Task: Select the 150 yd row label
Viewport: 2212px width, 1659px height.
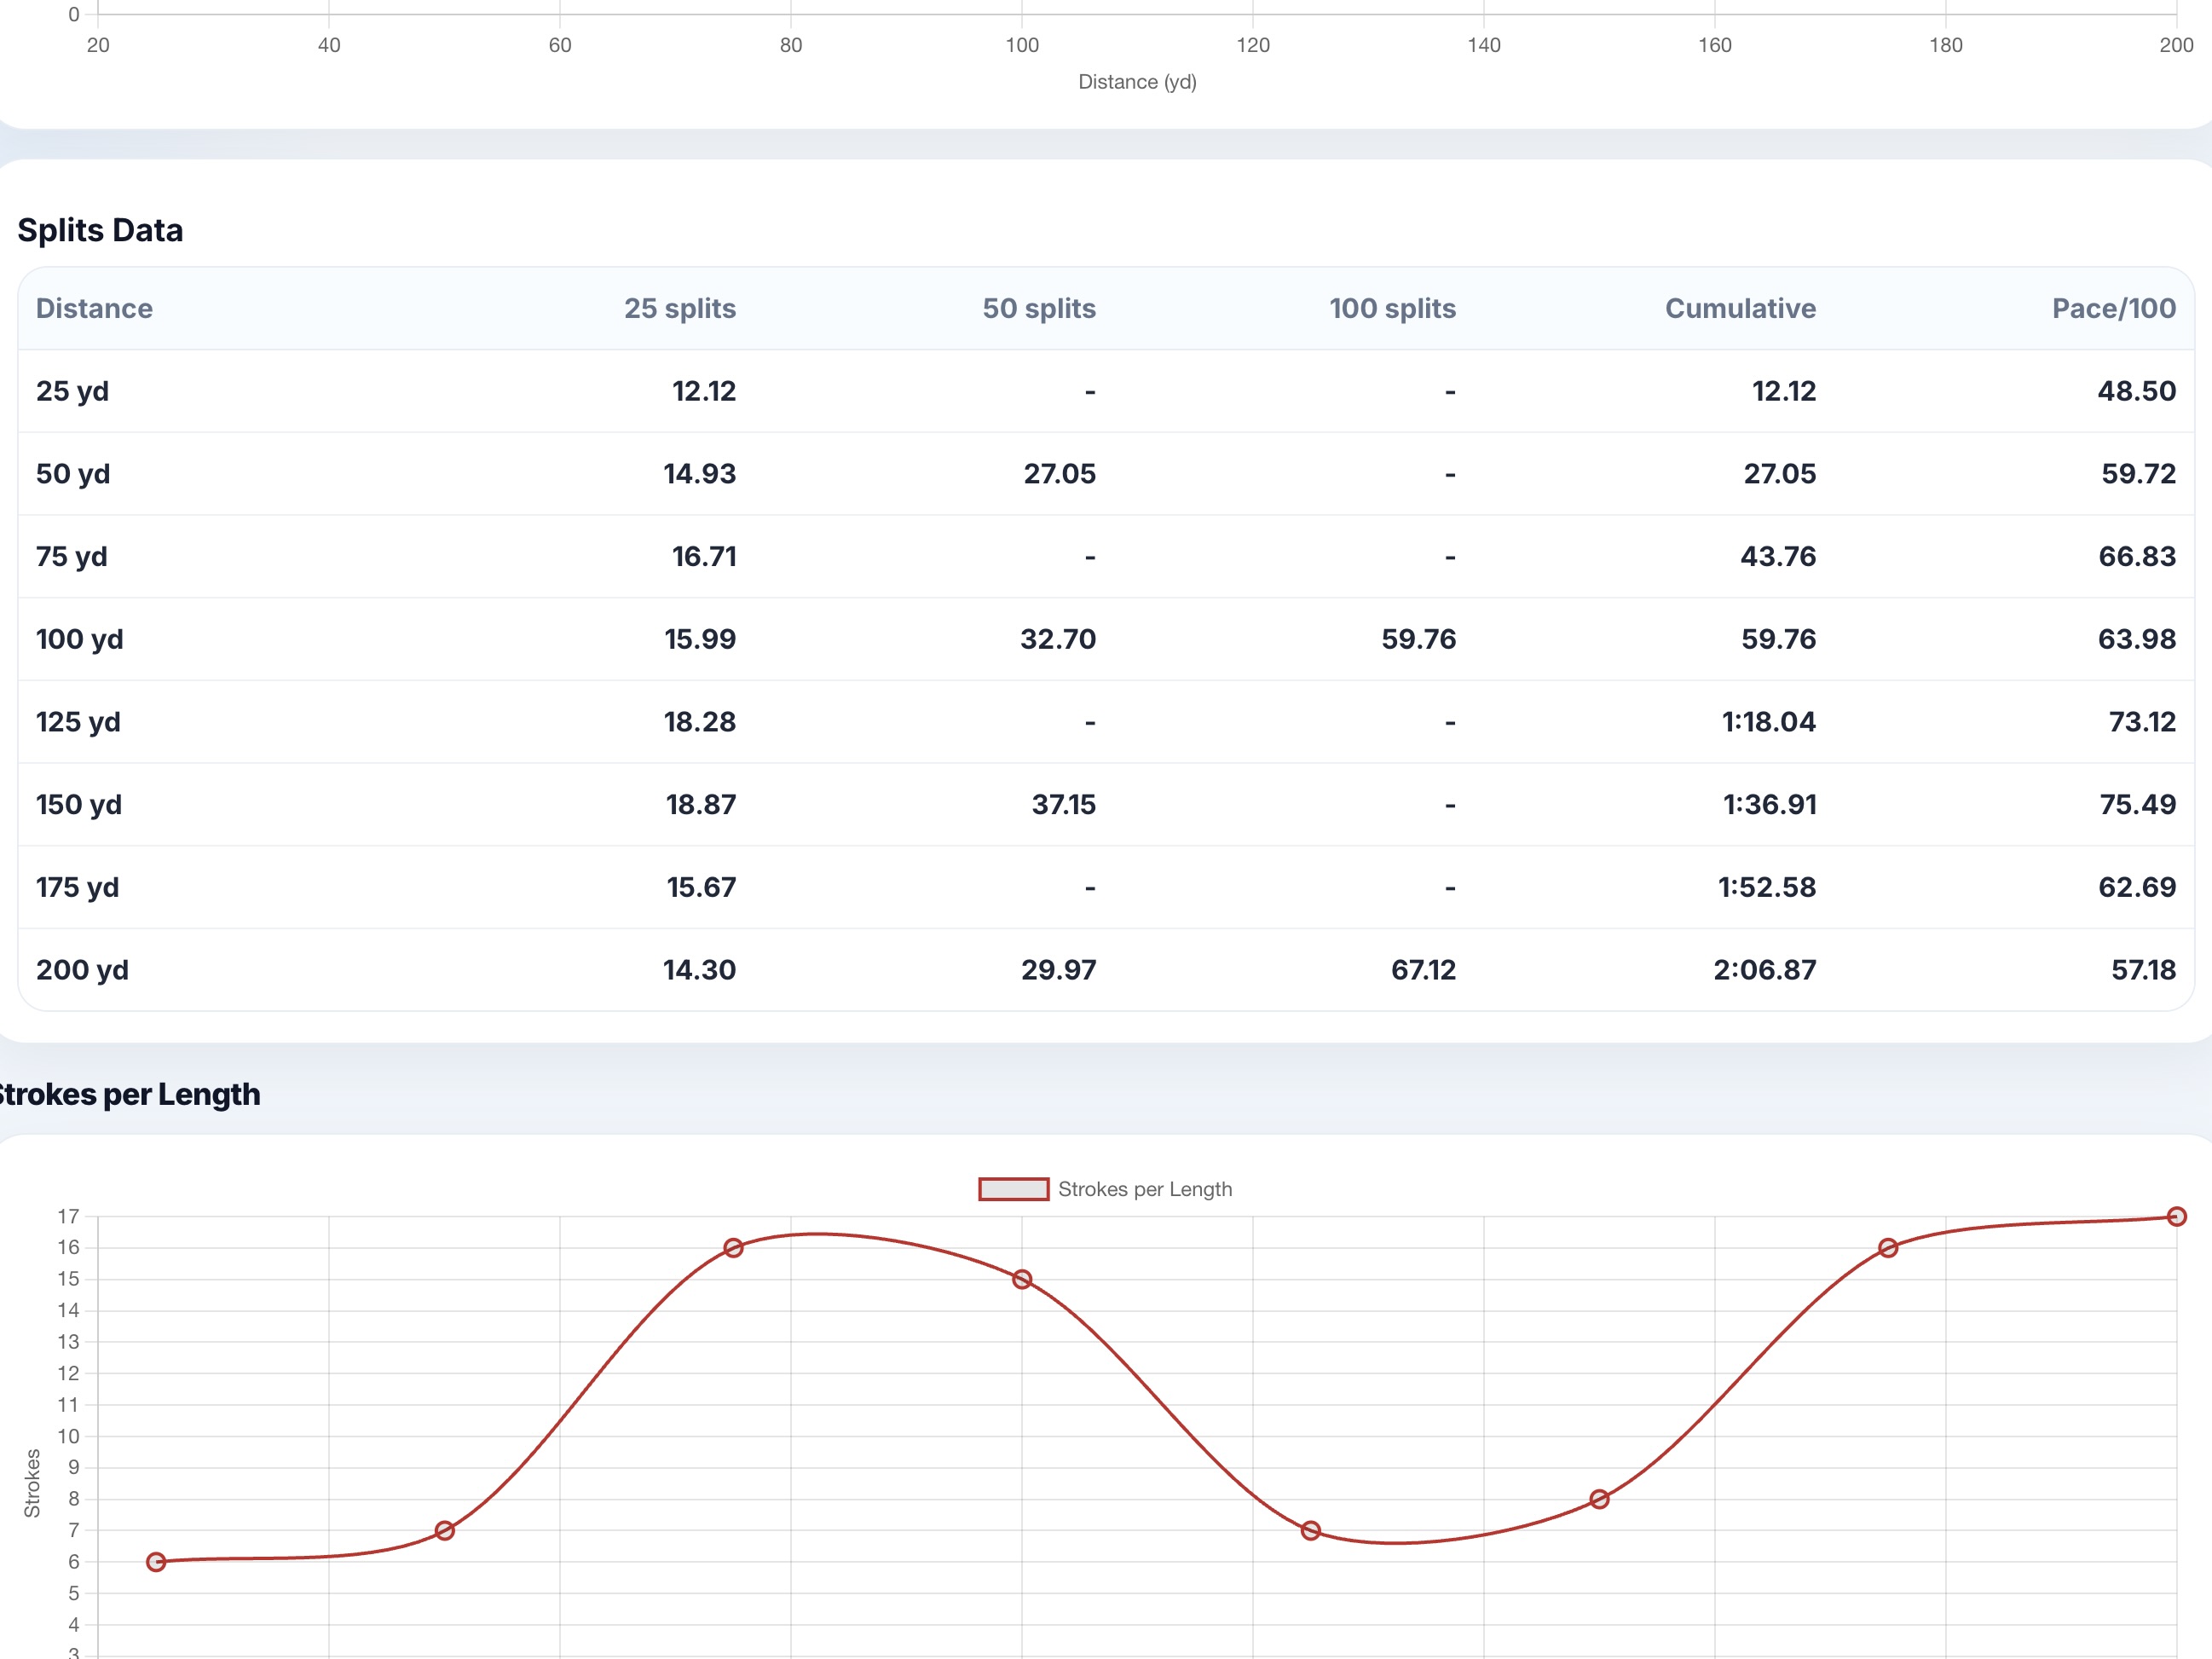Action: tap(79, 804)
